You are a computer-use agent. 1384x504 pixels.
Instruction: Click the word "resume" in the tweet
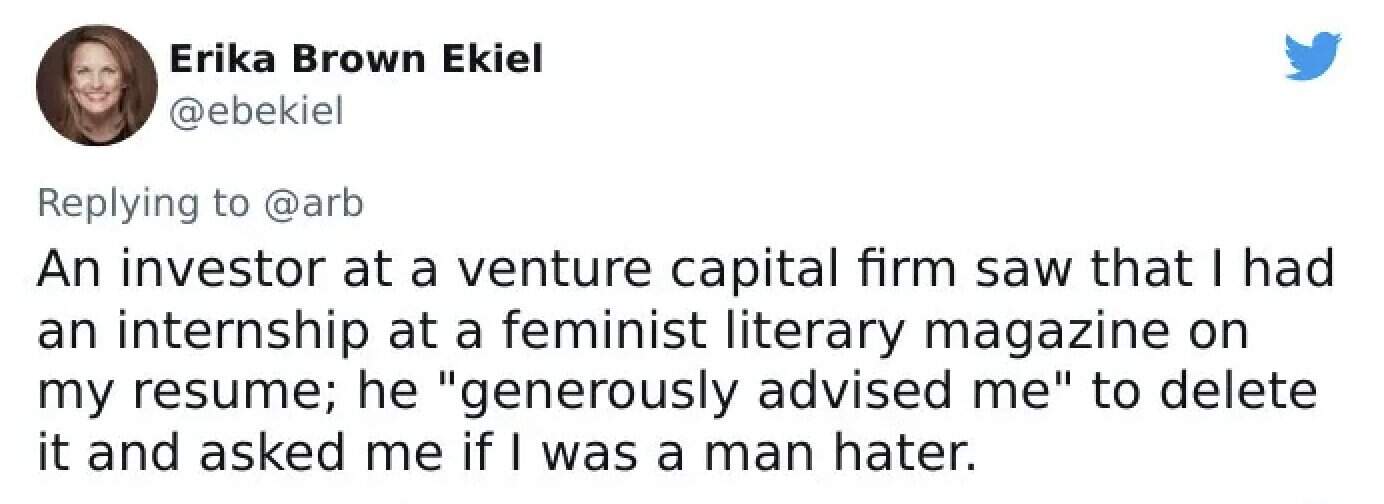199,393
